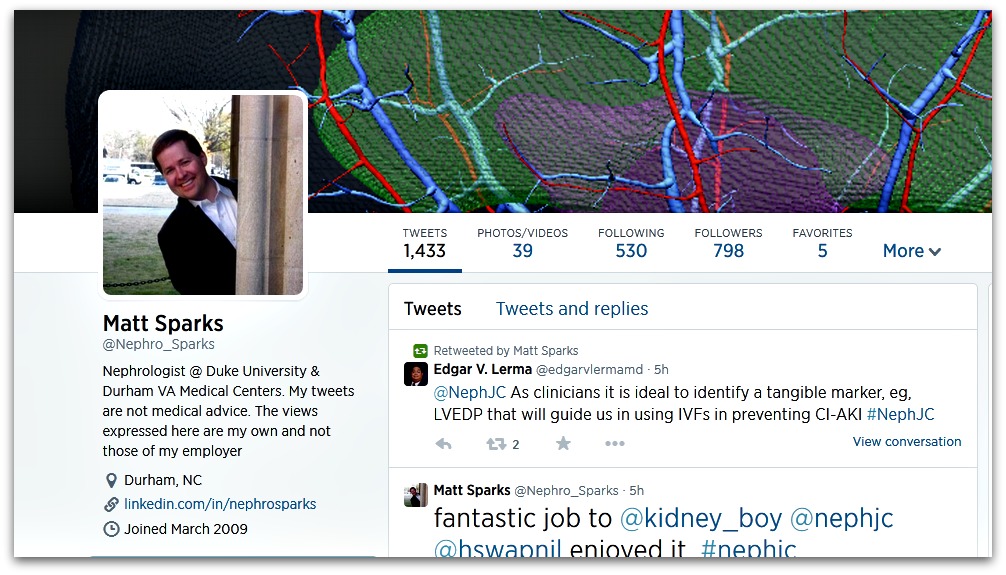1006x575 pixels.
Task: Click 'Retweeted by Matt Sparks' text
Action: point(506,350)
